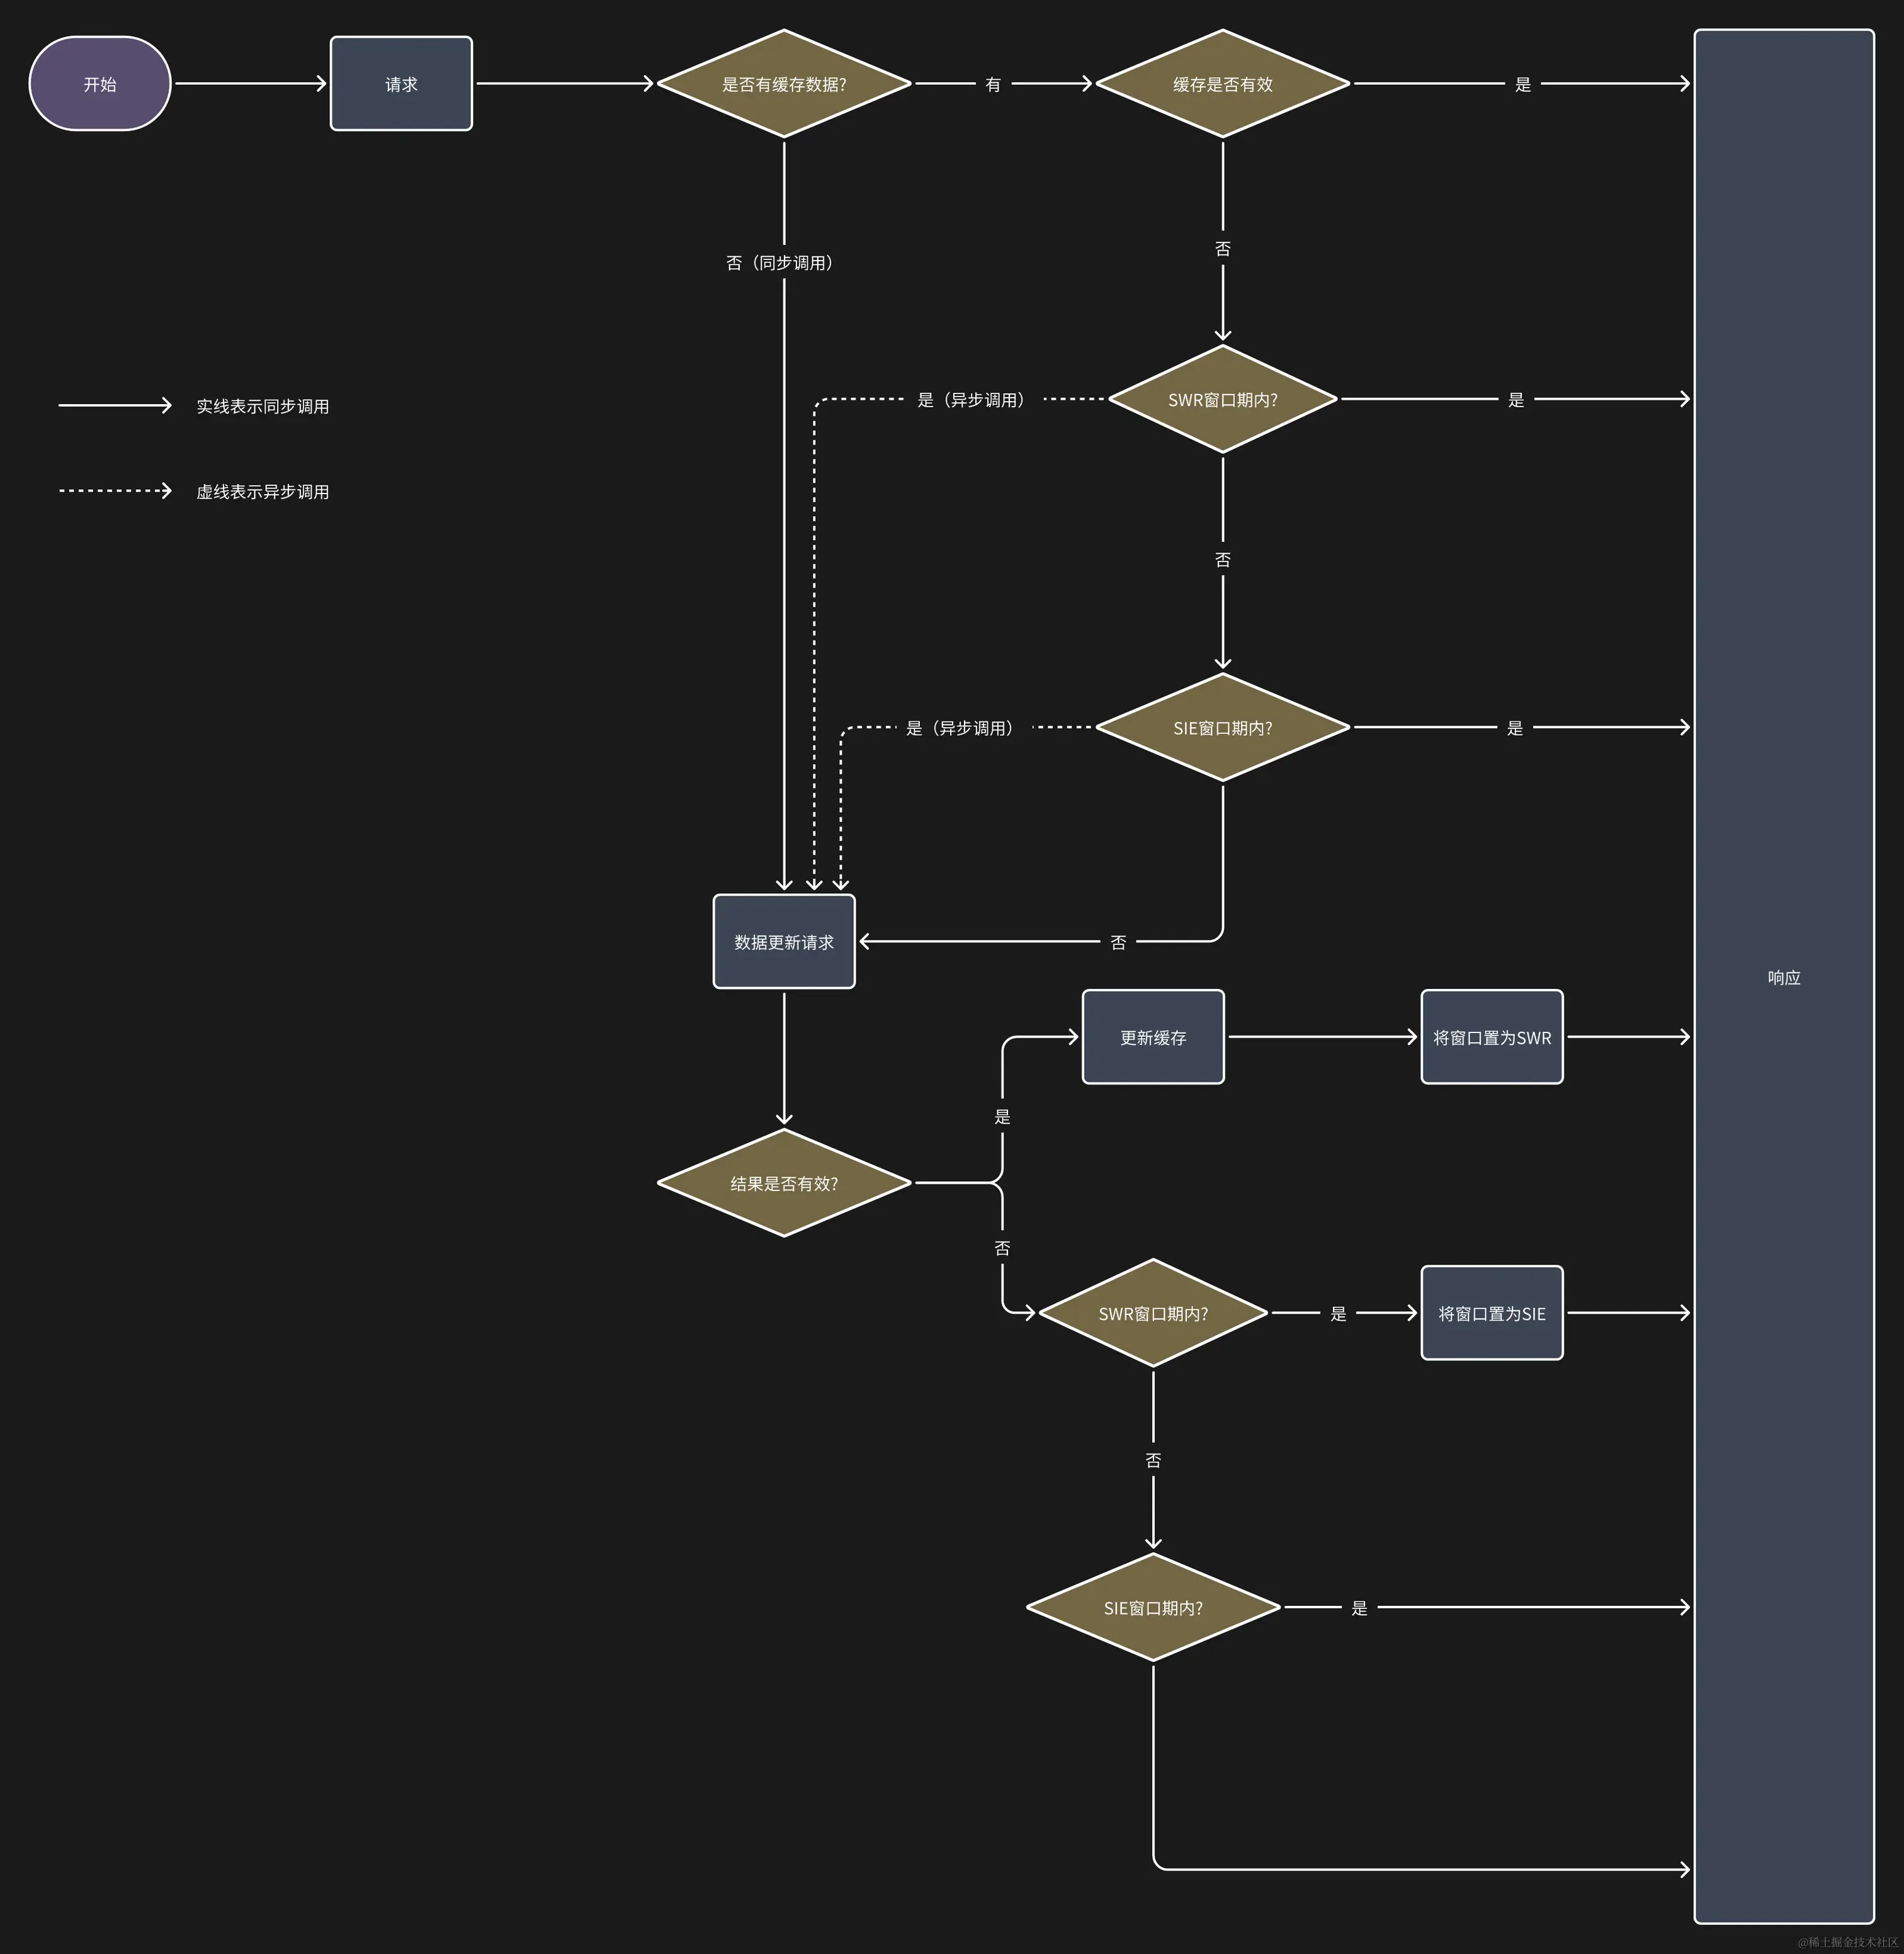Select the solid arrow in the legend
This screenshot has height=1954, width=1904.
115,405
